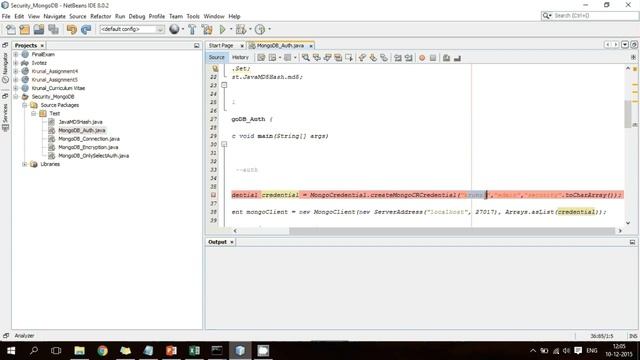Stop Macro Recording icon
This screenshot has height=360, width=640.
(433, 58)
